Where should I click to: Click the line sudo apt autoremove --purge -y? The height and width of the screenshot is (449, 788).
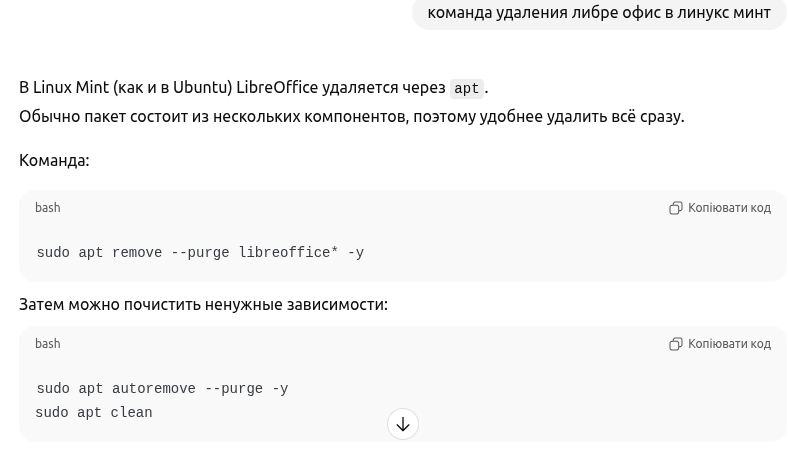click(x=162, y=388)
